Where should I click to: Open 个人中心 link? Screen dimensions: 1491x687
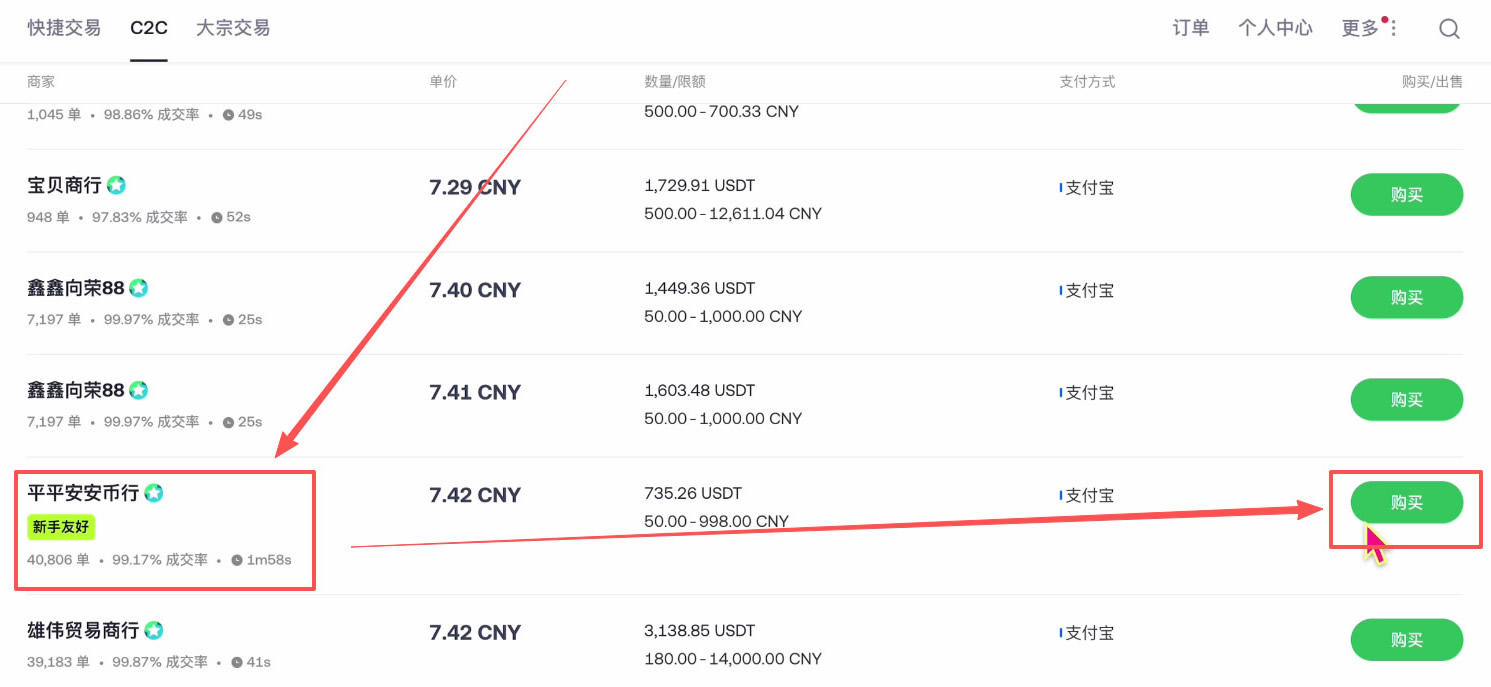[x=1275, y=28]
